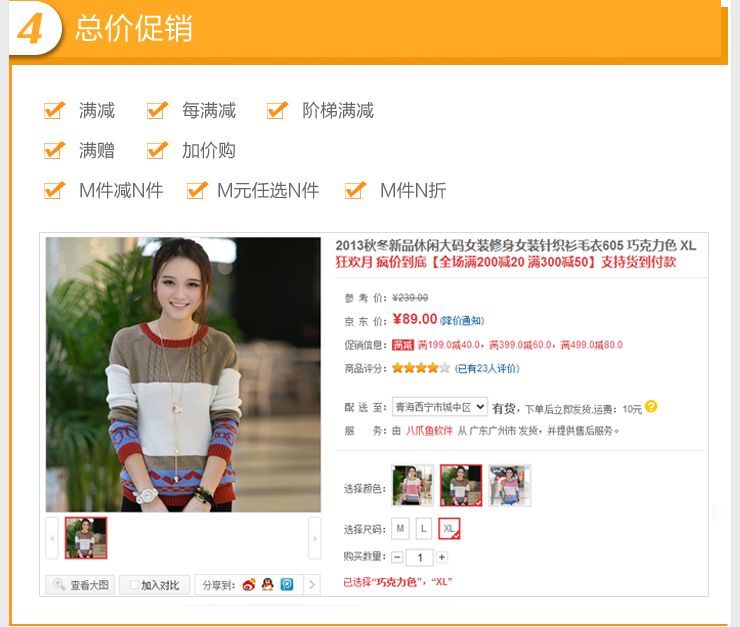Open the 查看大图 button
Image resolution: width=740 pixels, height=627 pixels.
tap(80, 585)
